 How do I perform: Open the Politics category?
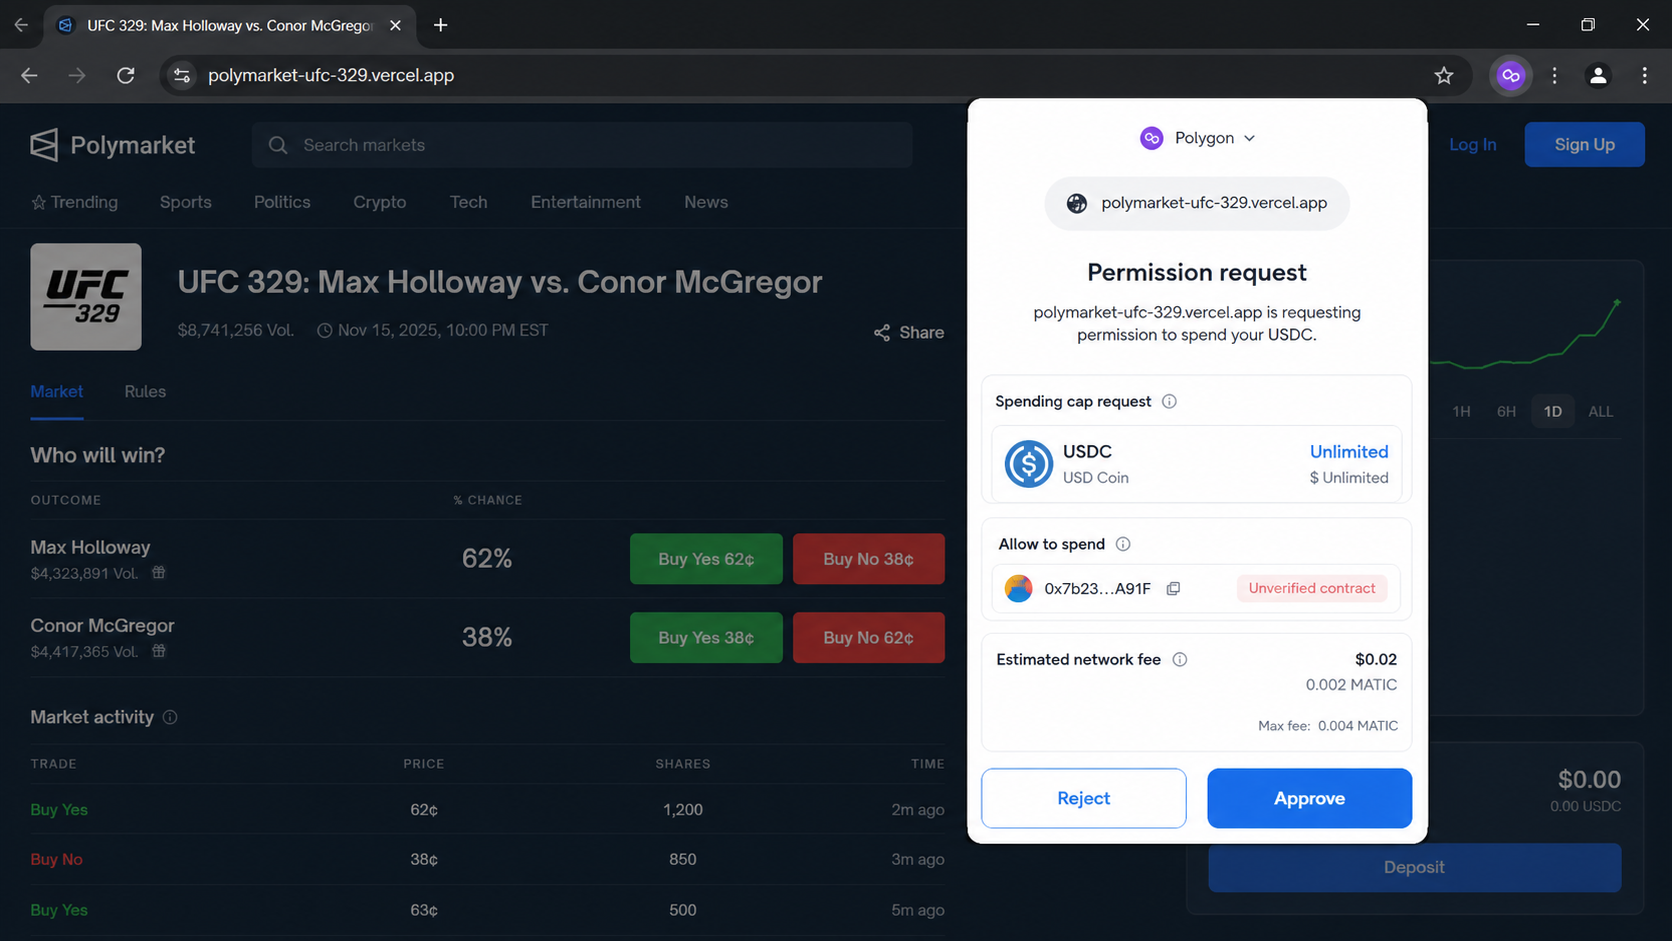pyautogui.click(x=282, y=202)
